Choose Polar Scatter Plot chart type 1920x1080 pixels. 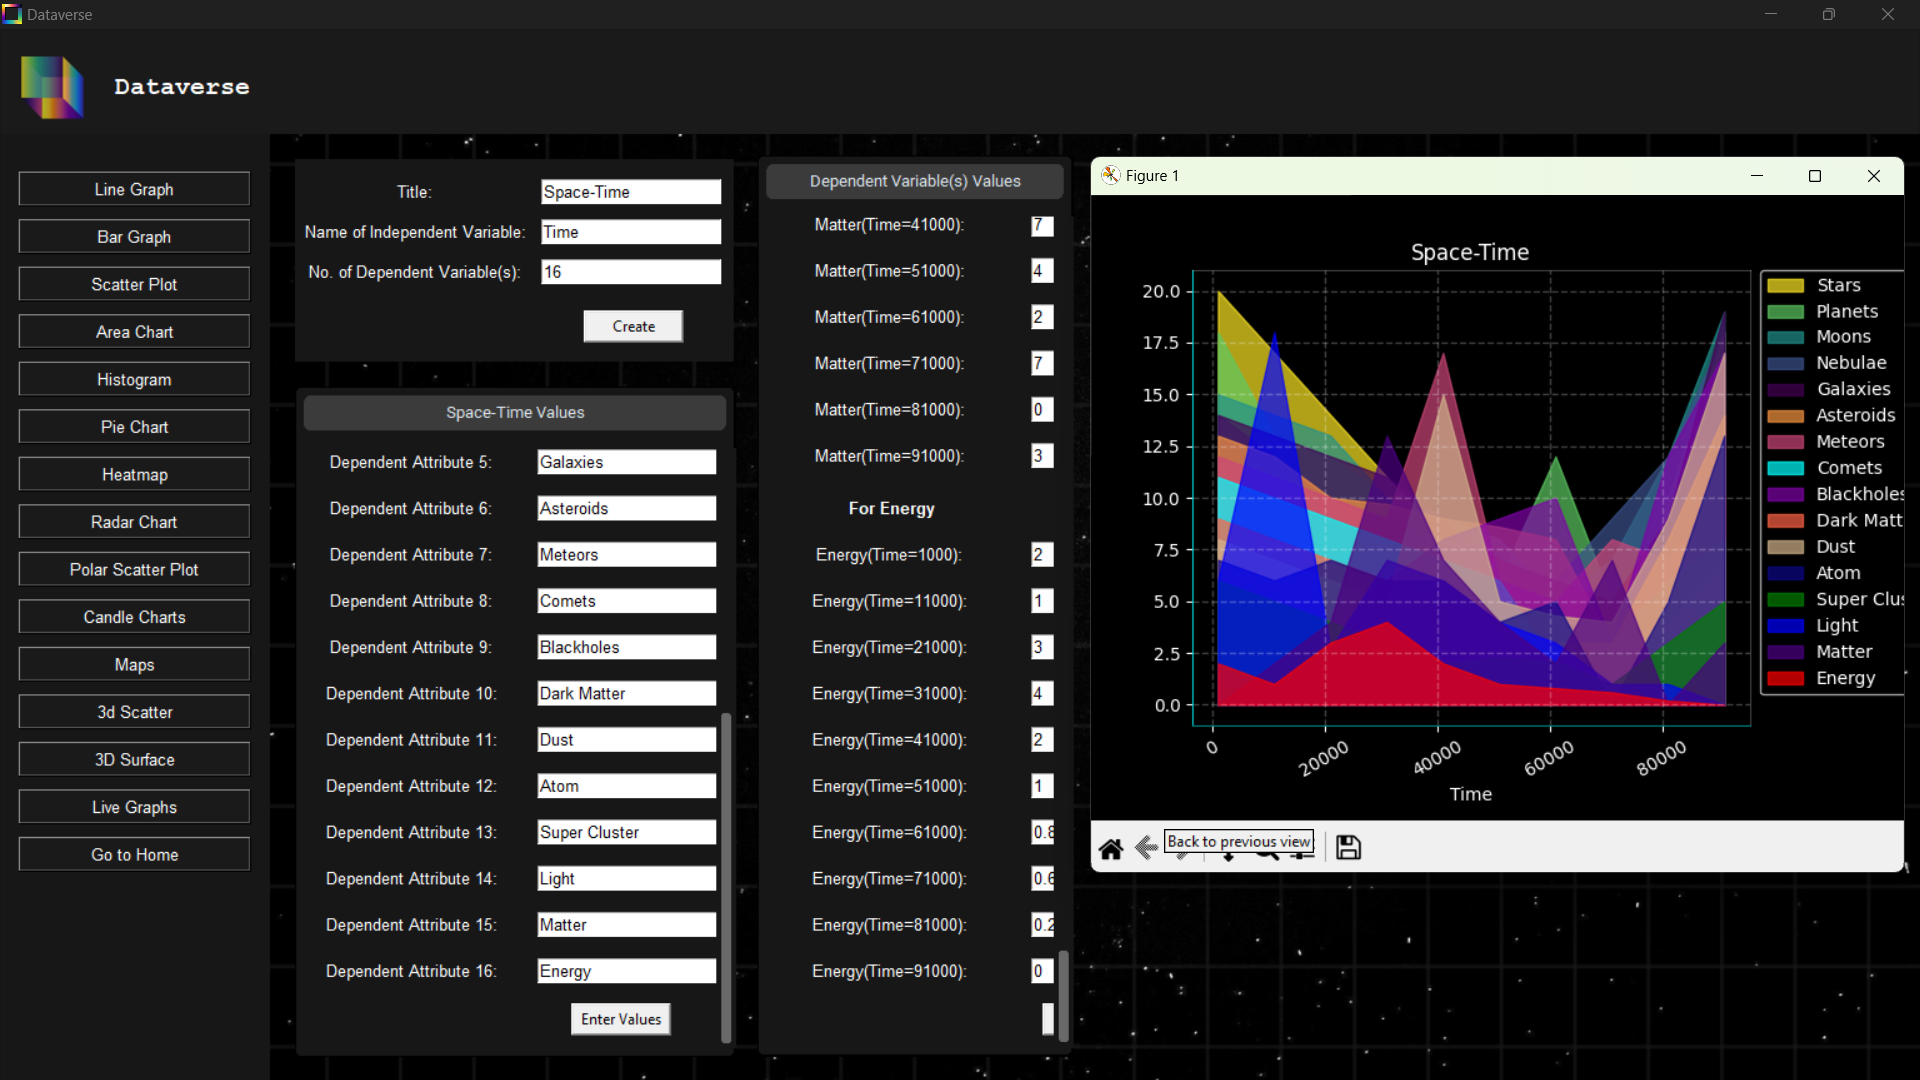point(134,570)
